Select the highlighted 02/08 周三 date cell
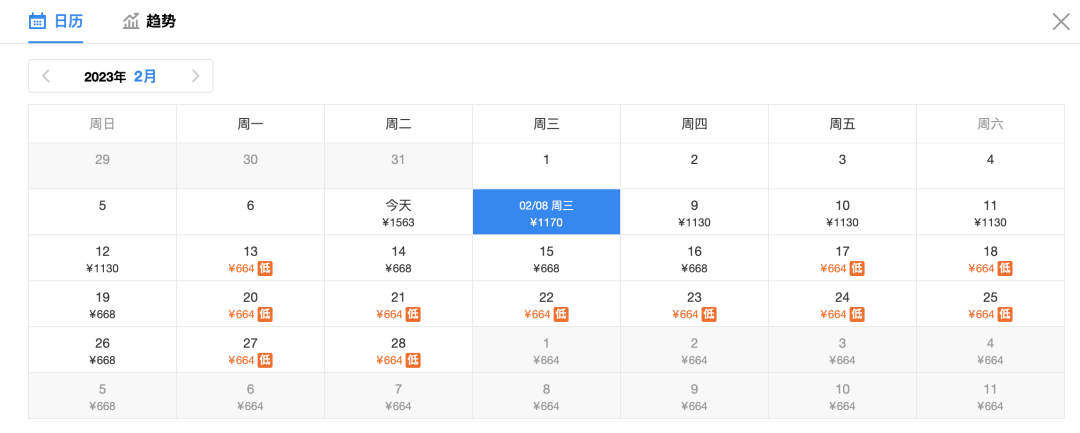1080x433 pixels. 546,212
